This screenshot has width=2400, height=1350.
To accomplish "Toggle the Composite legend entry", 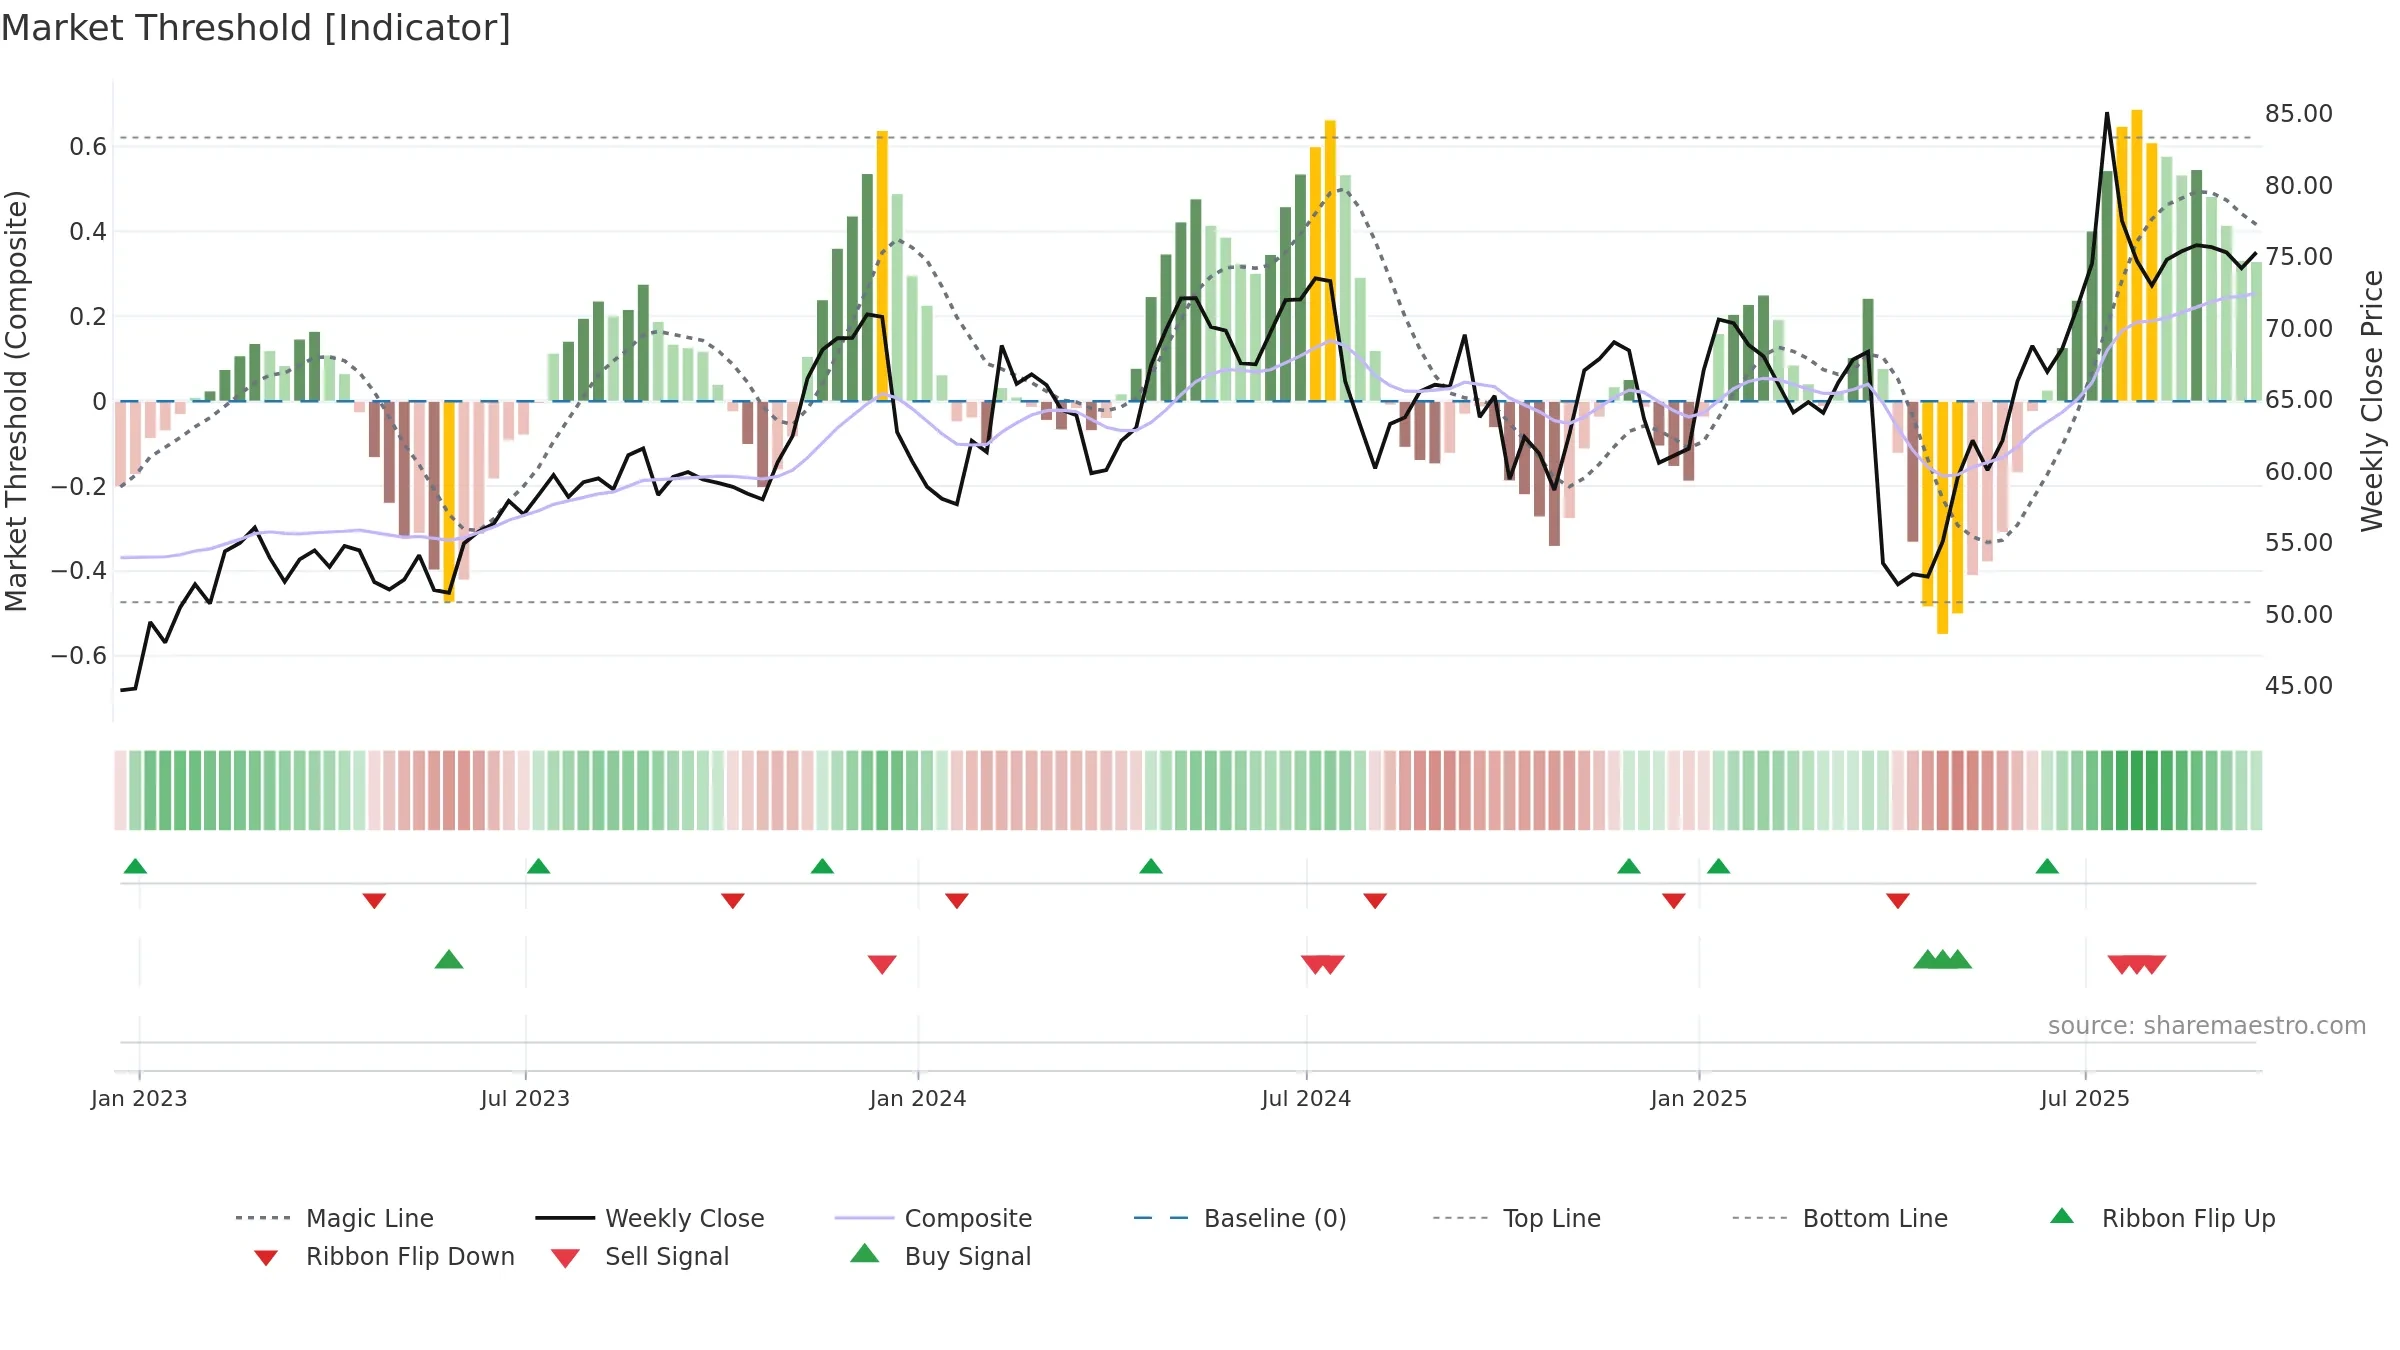I will pyautogui.click(x=933, y=1218).
